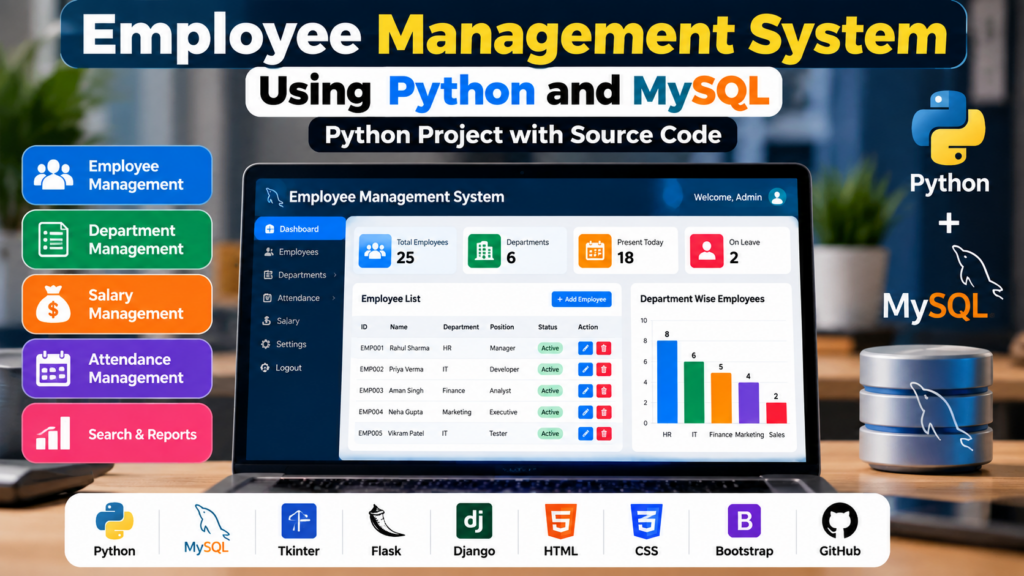1024x576 pixels.
Task: Click the purple Marketing bar in chart
Action: coord(748,403)
